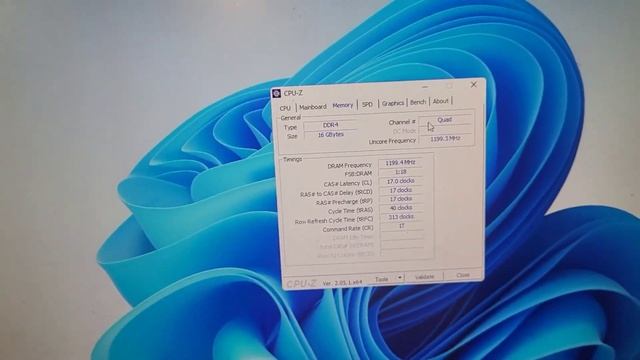Click the tRFC value 313 clocks
The width and height of the screenshot is (640, 360).
[x=401, y=217]
